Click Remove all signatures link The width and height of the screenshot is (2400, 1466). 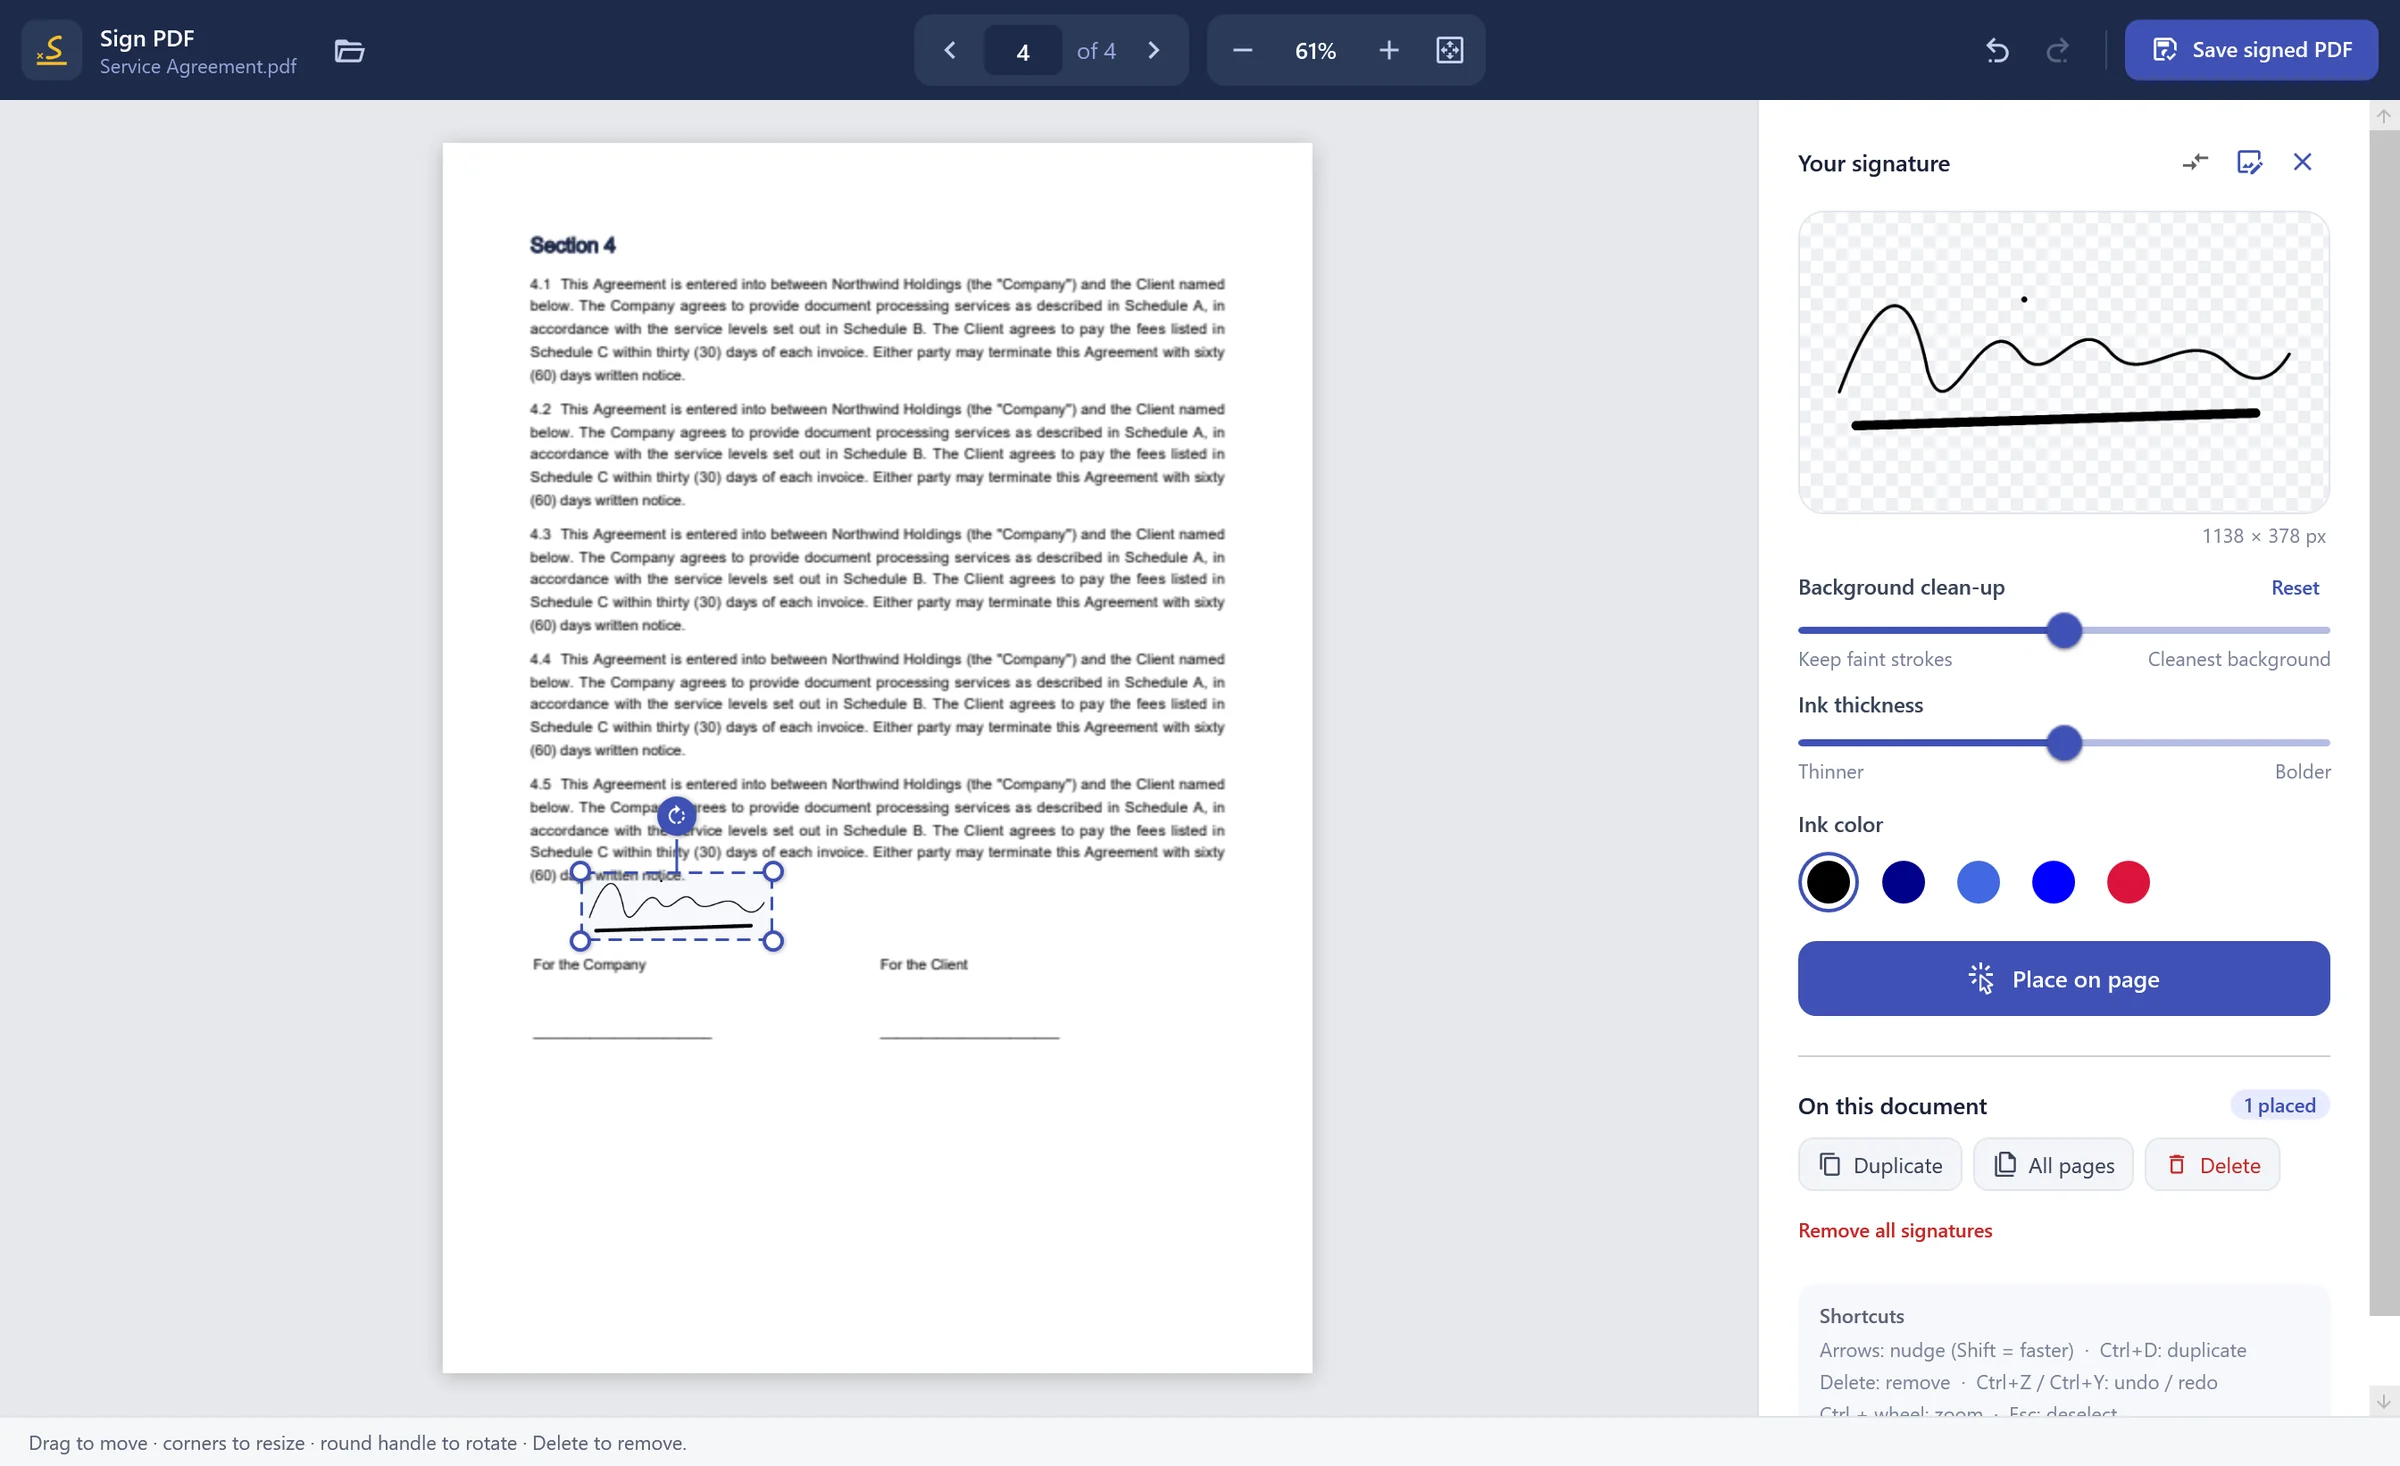pyautogui.click(x=1895, y=1230)
